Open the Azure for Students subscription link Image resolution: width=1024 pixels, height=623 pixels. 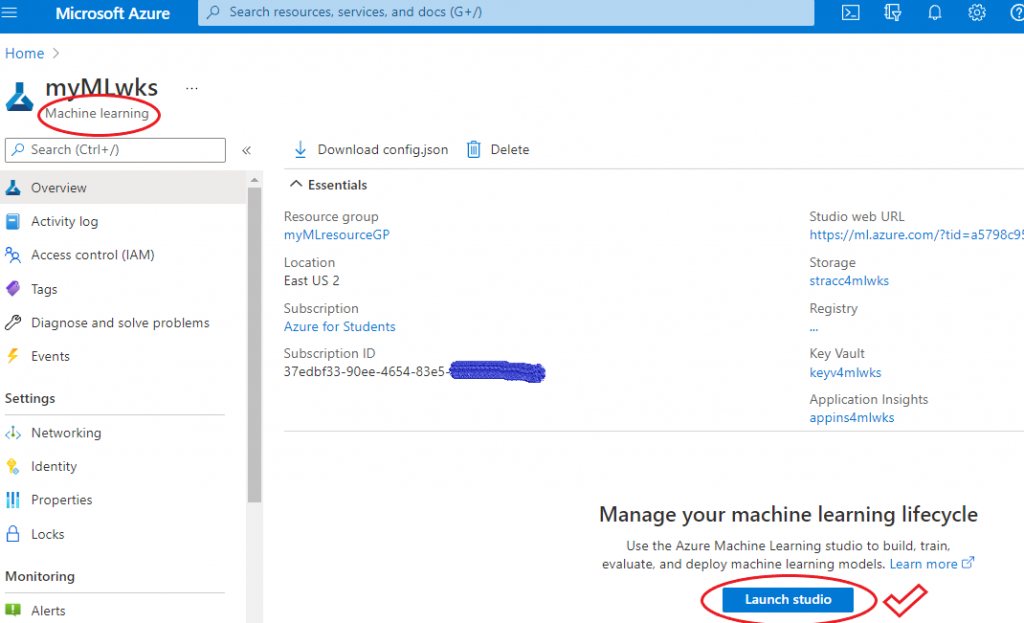click(340, 327)
